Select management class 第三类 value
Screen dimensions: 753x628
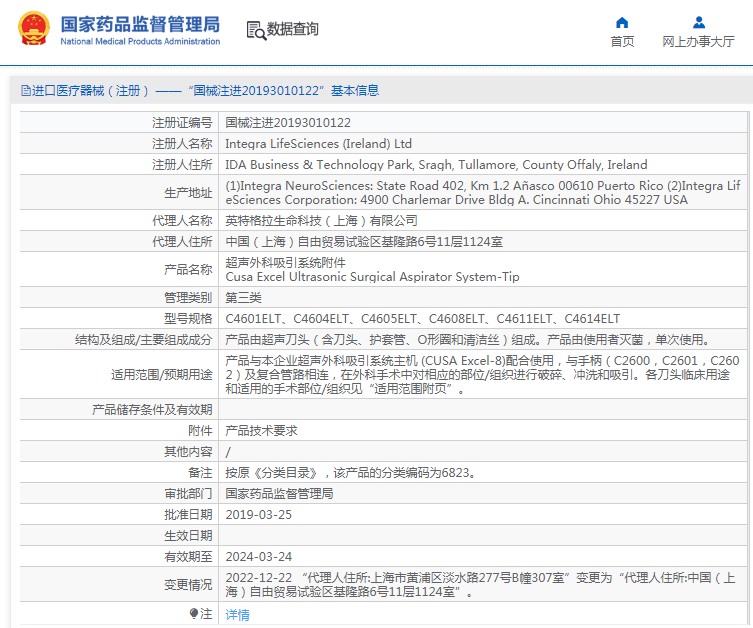(x=243, y=298)
